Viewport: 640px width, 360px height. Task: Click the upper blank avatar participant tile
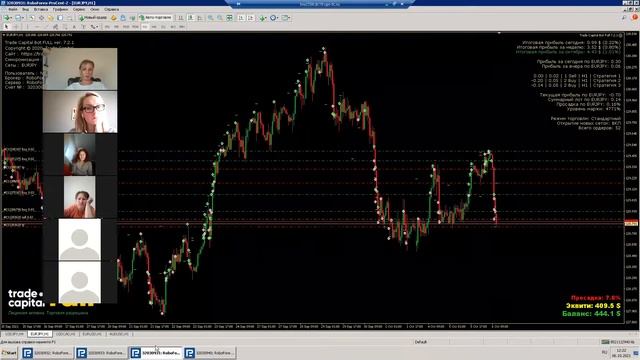click(x=80, y=239)
